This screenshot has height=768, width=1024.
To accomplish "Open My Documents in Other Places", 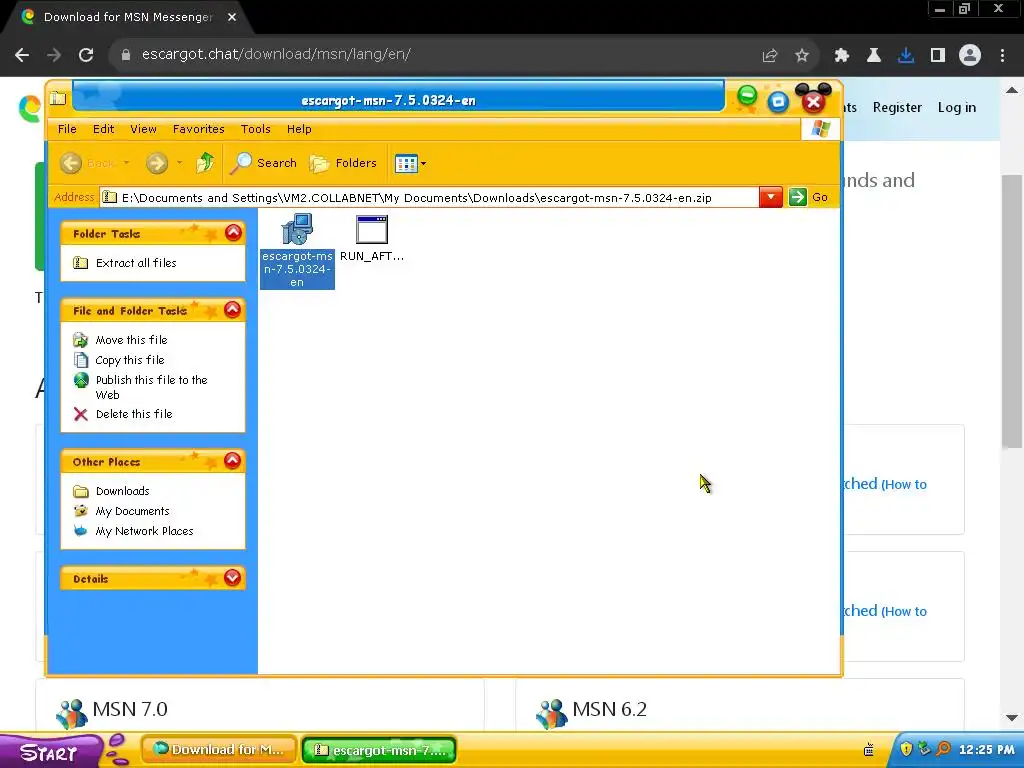I will coord(133,511).
